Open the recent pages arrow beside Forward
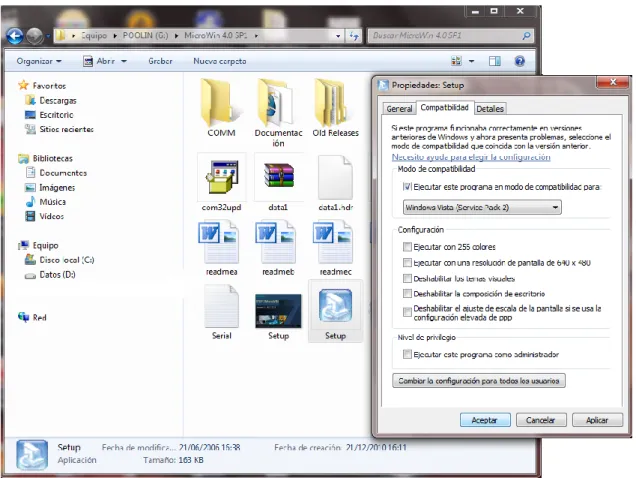 click(x=48, y=36)
